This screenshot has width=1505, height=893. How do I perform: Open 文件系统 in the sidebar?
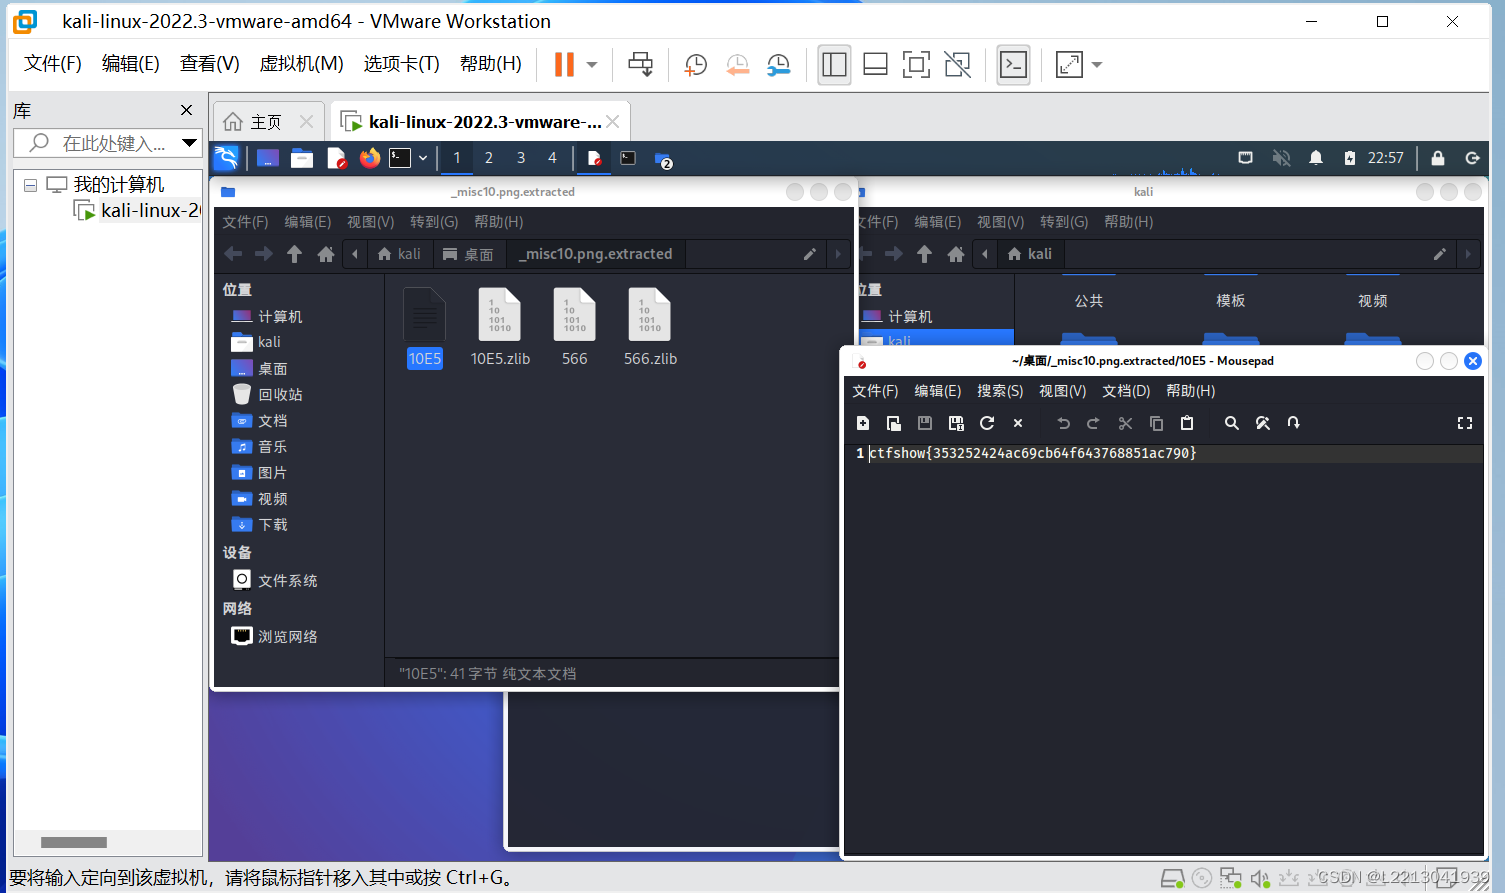click(x=287, y=581)
